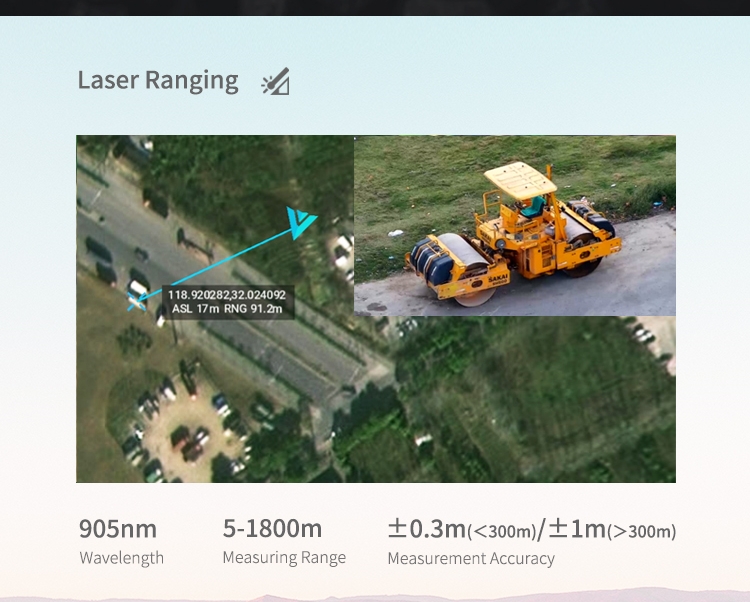Click the "ASL 17m RNG 91.2m" readout
The width and height of the screenshot is (750, 602).
click(x=227, y=309)
